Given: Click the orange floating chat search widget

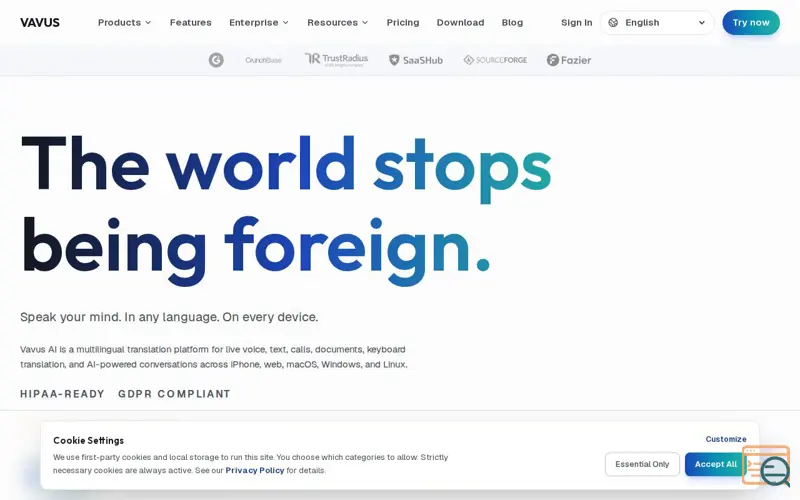Looking at the screenshot, I should (x=766, y=465).
